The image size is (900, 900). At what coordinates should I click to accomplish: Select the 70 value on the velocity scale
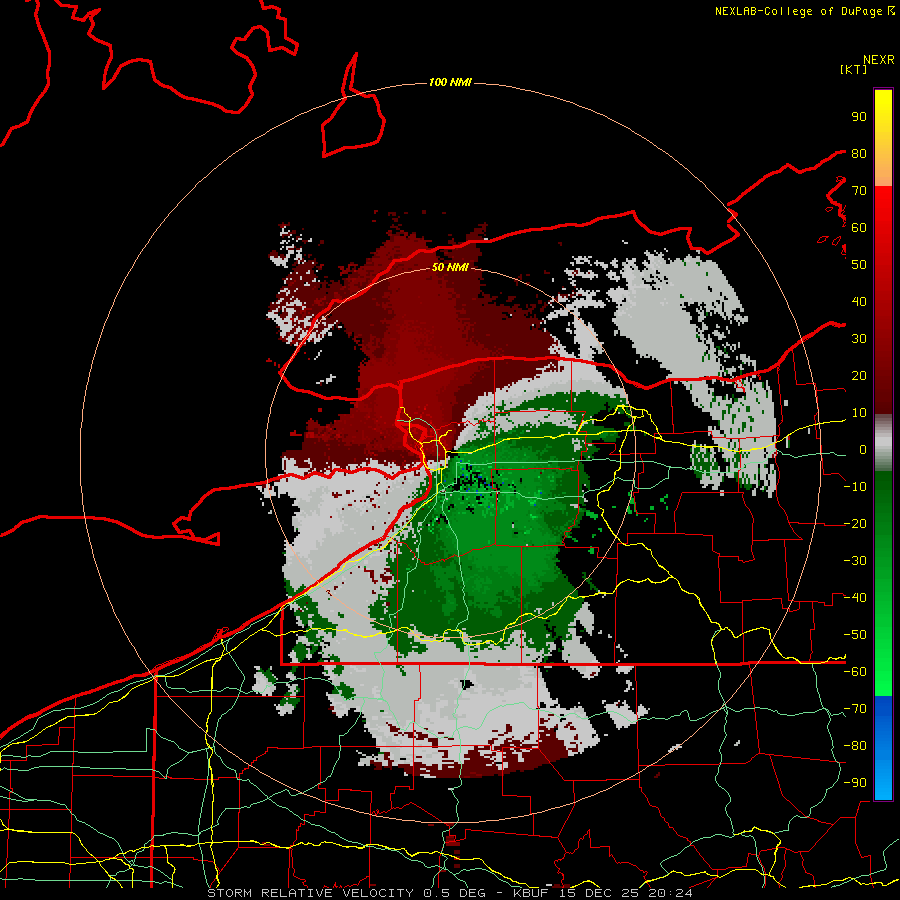pyautogui.click(x=859, y=191)
